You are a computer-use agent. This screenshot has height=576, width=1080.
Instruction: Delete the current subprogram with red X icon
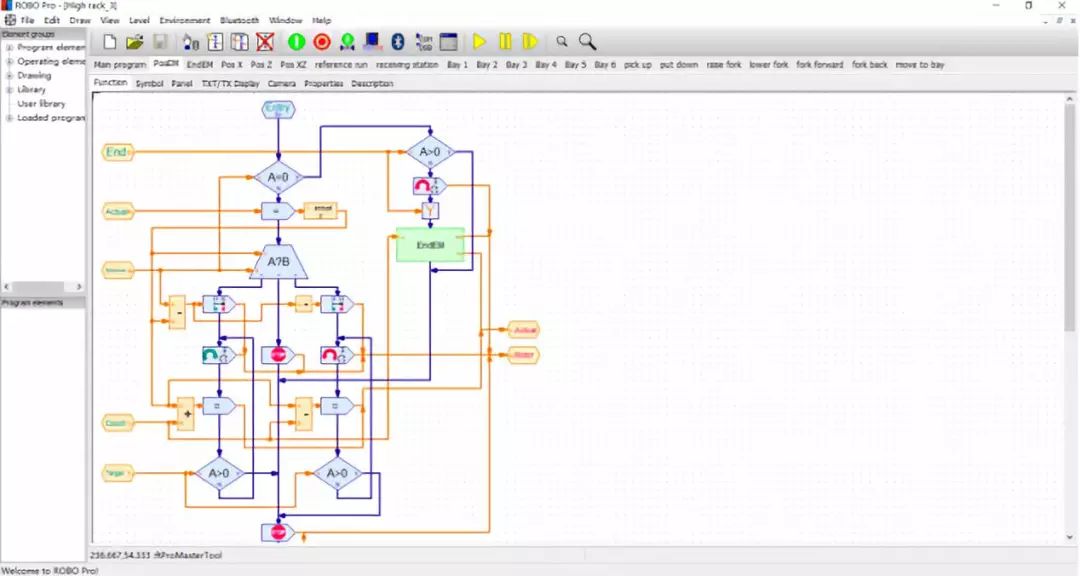point(265,42)
